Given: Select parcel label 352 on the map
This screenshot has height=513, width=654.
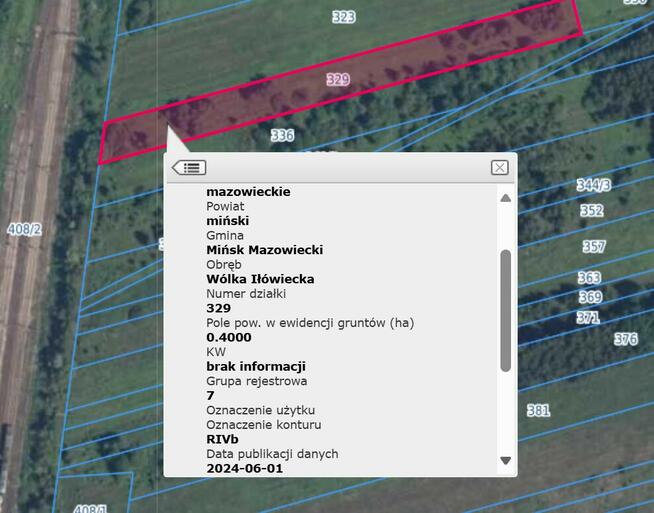Looking at the screenshot, I should tap(591, 211).
